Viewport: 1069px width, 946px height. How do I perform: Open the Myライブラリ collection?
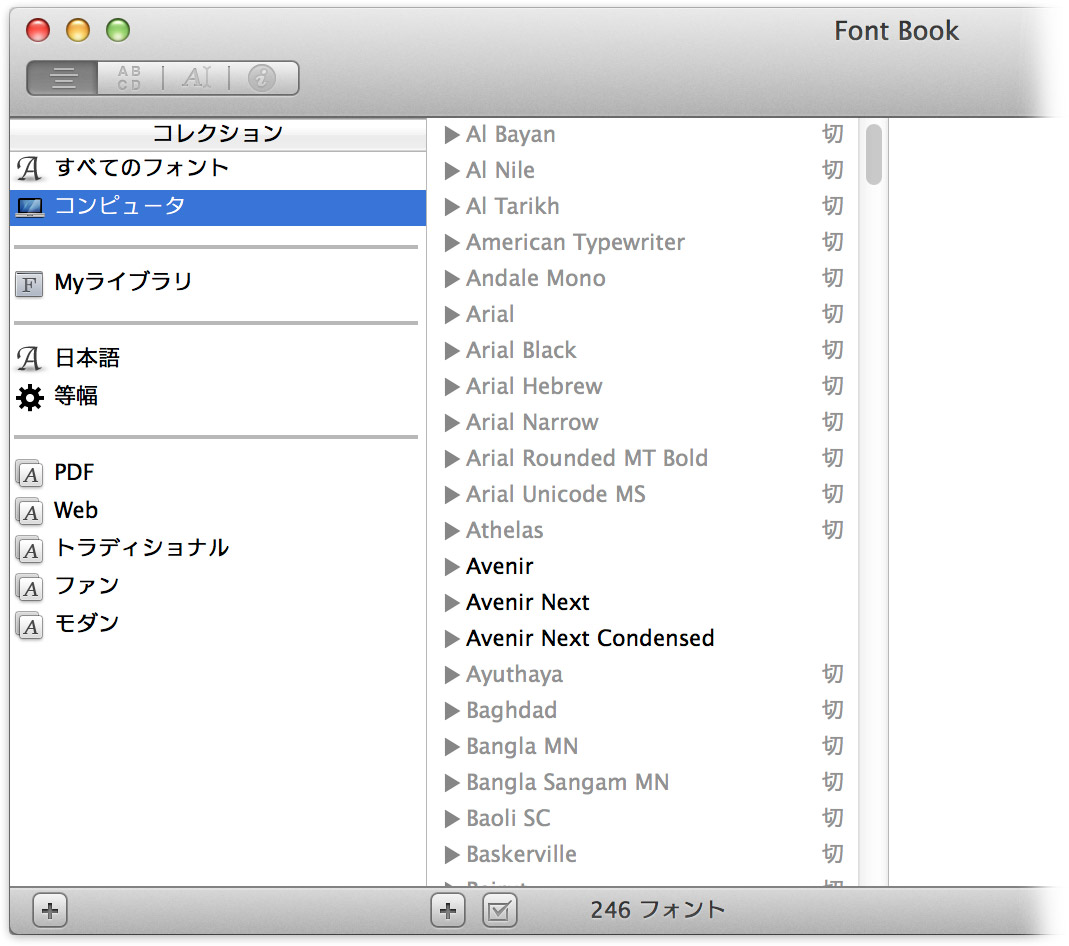218,282
